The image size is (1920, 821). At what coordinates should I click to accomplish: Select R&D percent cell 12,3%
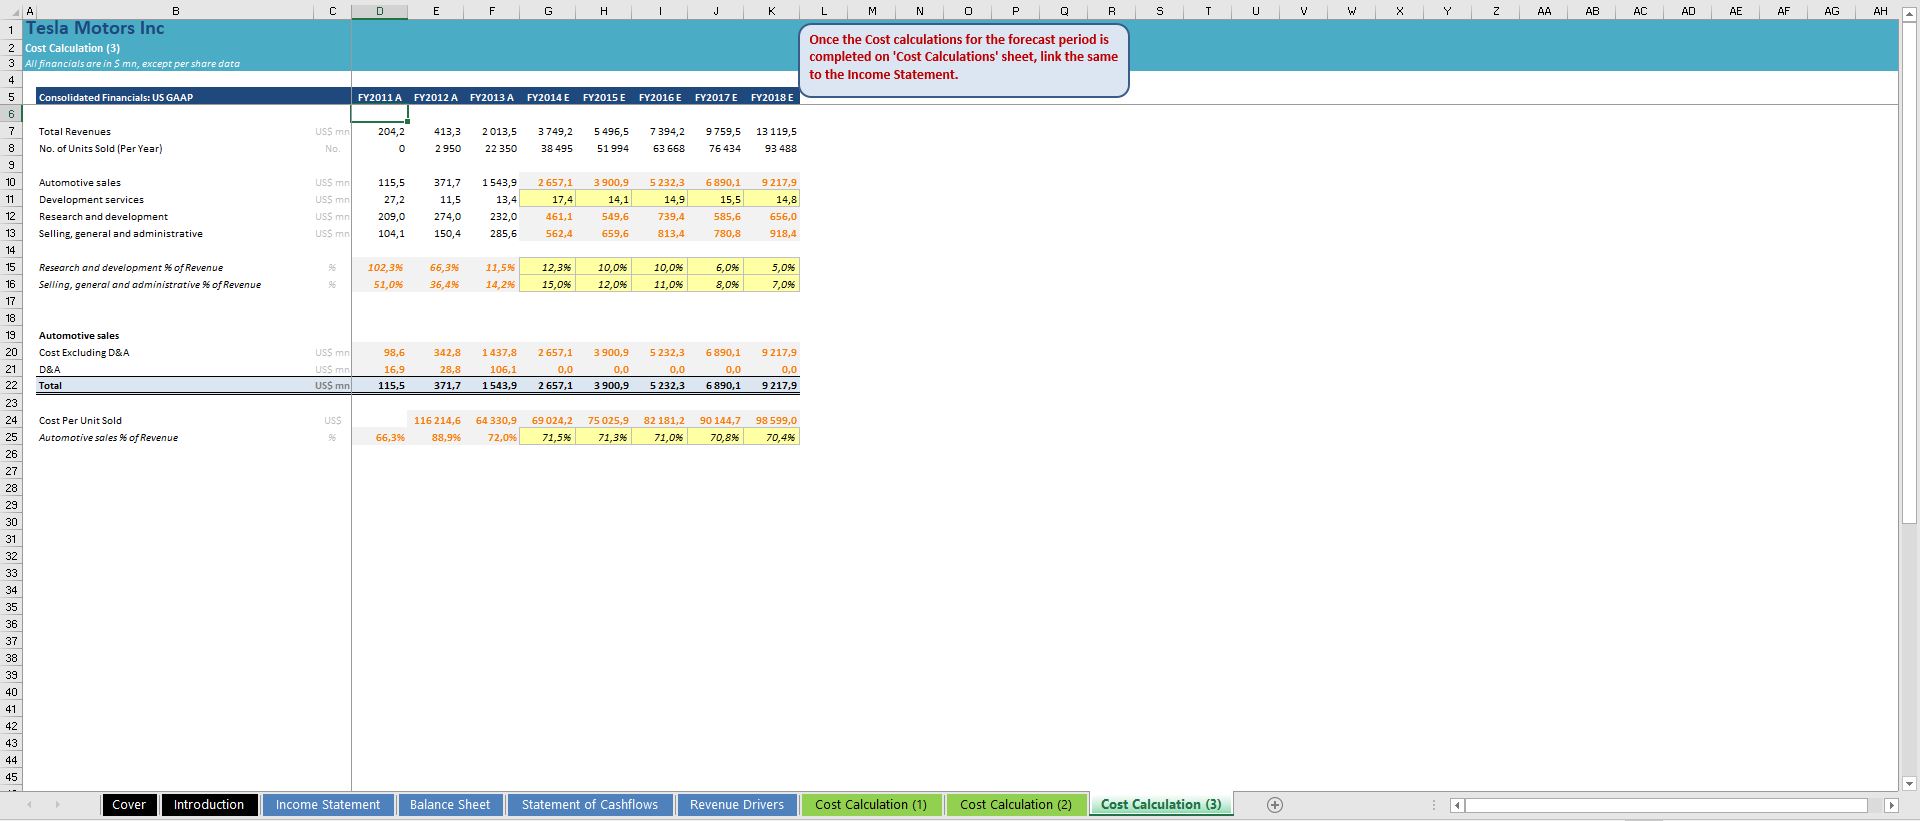548,268
